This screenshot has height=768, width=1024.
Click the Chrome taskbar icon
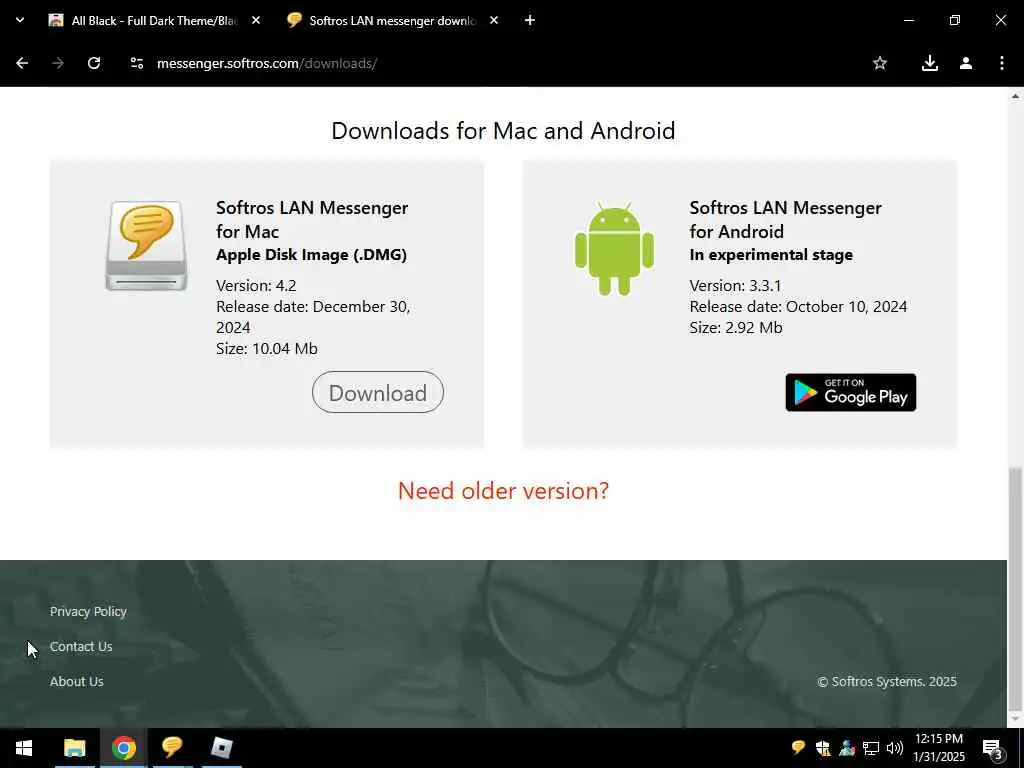[x=123, y=748]
